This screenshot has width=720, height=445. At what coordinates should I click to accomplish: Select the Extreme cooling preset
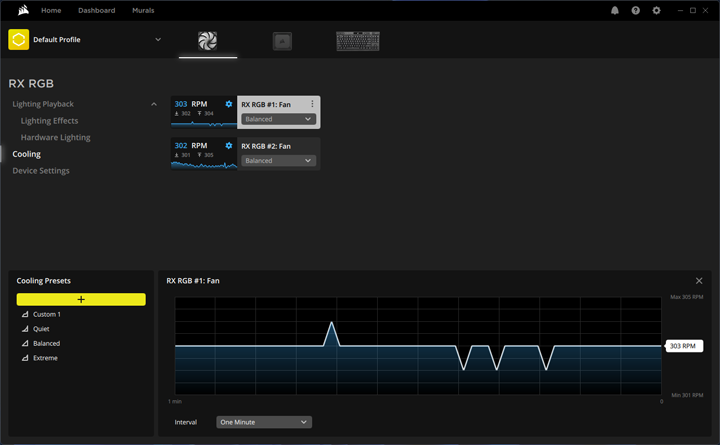[45, 357]
